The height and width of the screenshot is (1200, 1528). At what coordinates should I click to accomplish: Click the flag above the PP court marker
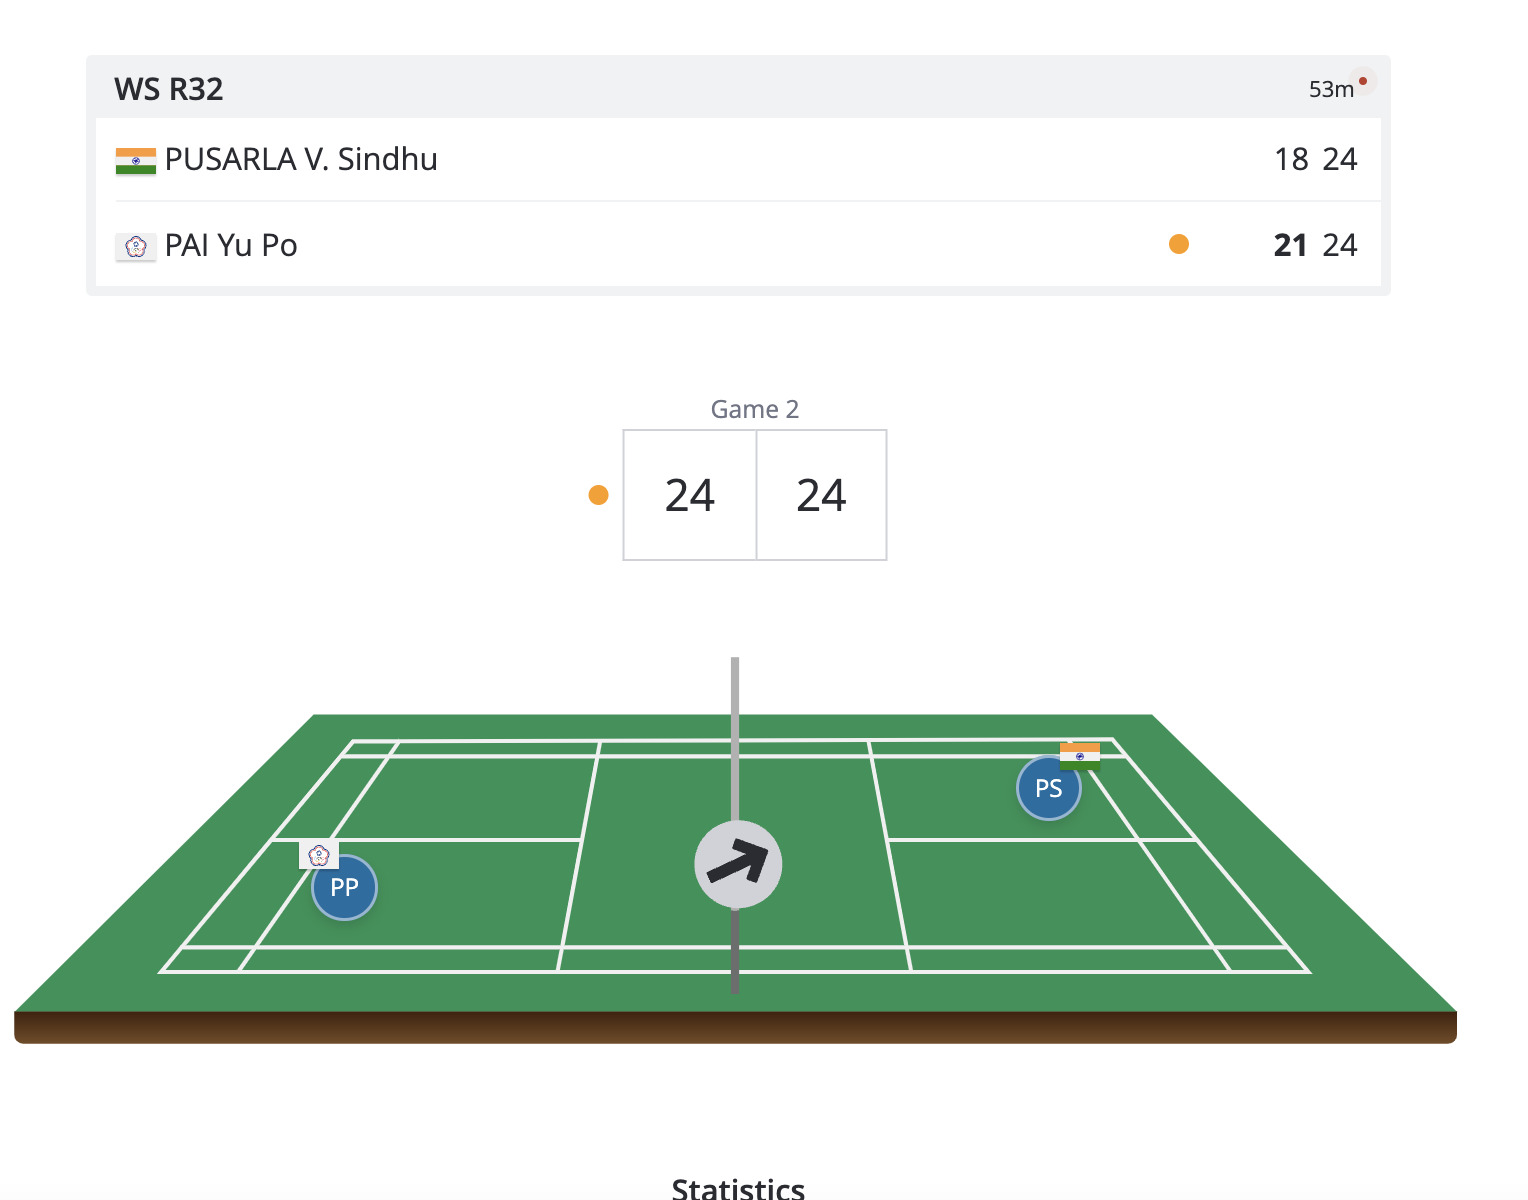click(x=319, y=855)
